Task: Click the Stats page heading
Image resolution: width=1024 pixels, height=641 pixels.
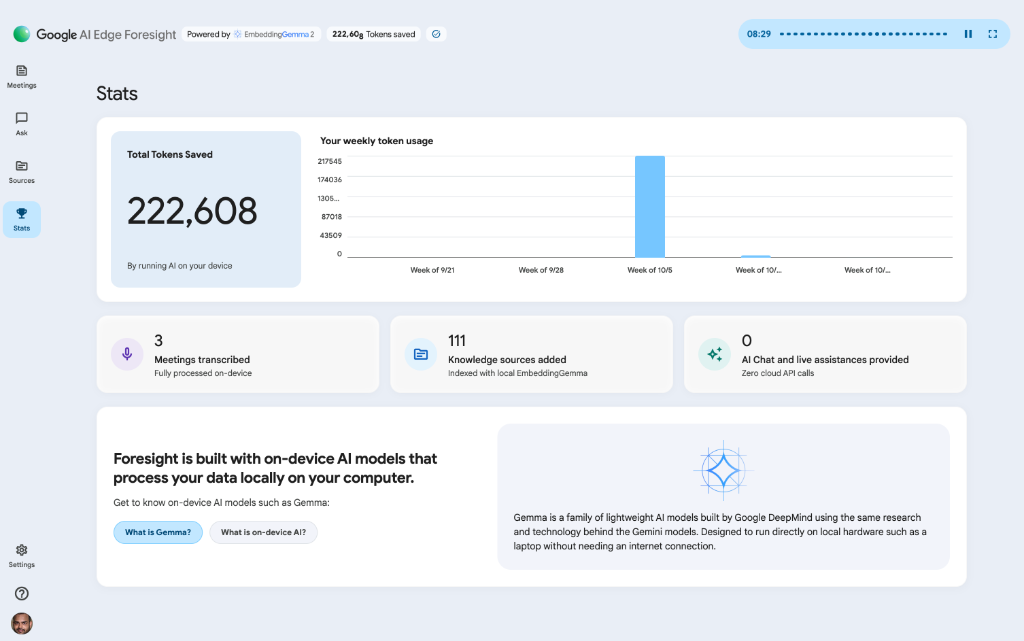Action: [x=117, y=93]
